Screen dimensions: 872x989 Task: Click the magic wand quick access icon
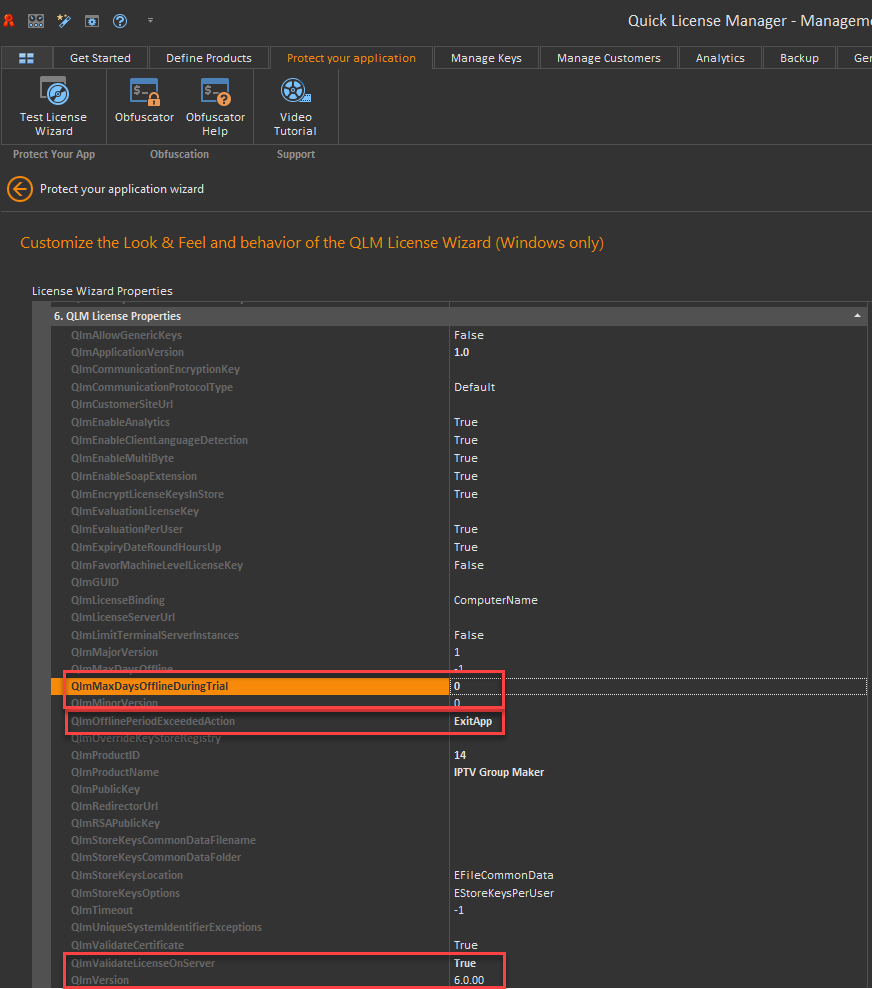pyautogui.click(x=64, y=21)
